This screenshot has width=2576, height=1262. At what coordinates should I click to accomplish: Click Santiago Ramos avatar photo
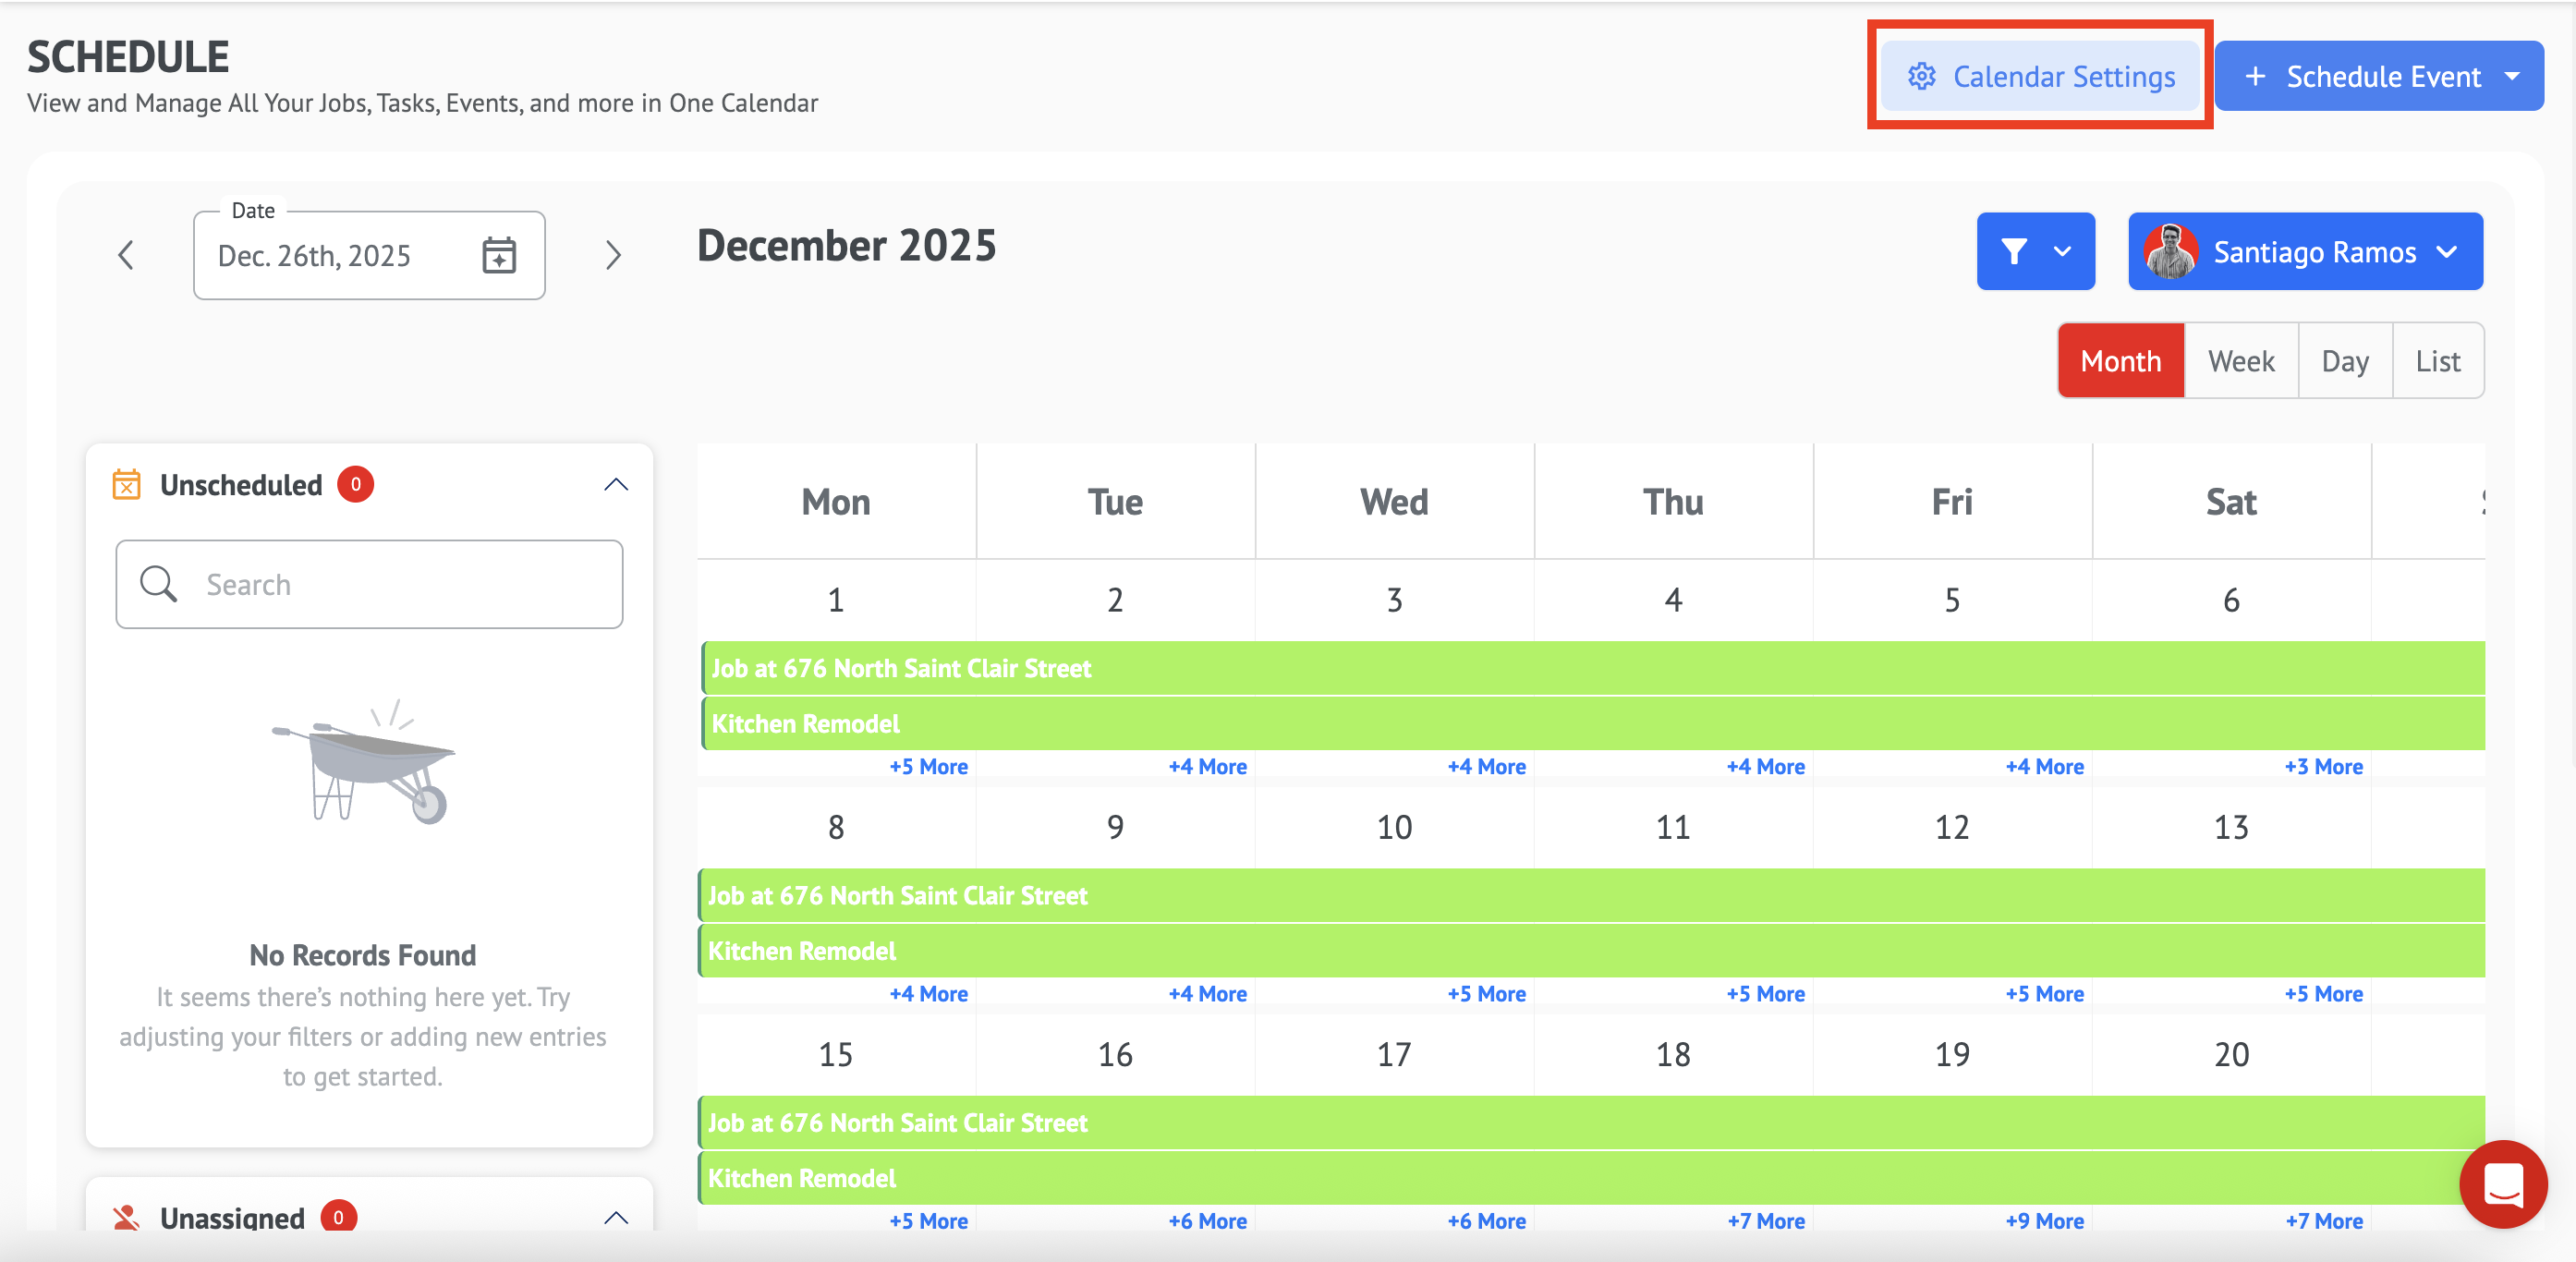point(2169,251)
